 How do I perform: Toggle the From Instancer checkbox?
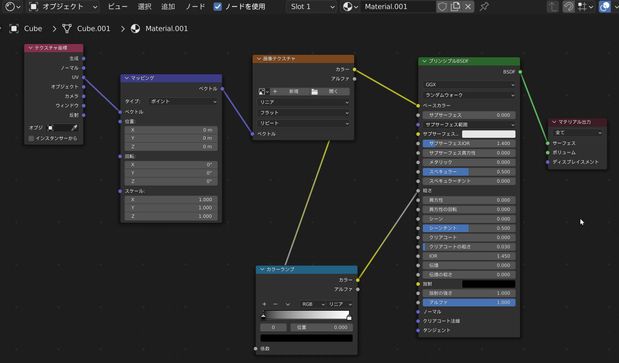coord(31,138)
